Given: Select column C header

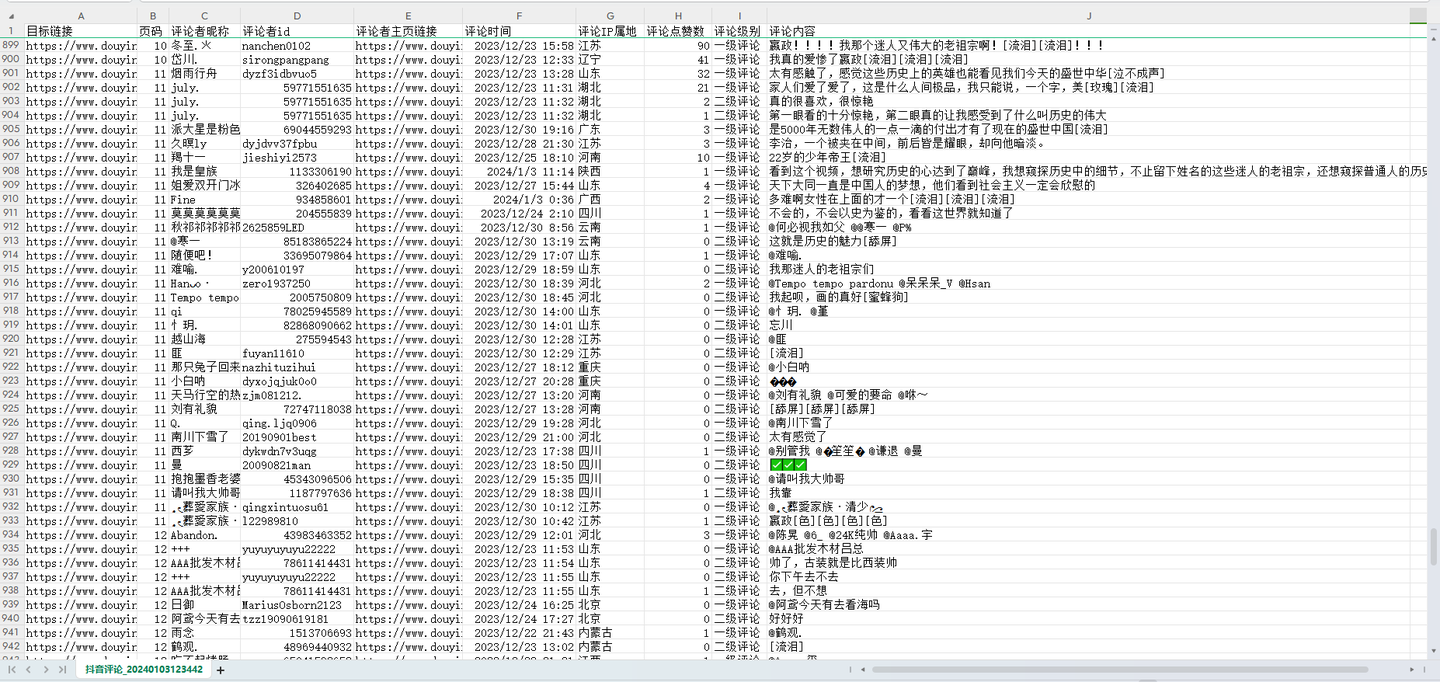Looking at the screenshot, I should point(204,16).
